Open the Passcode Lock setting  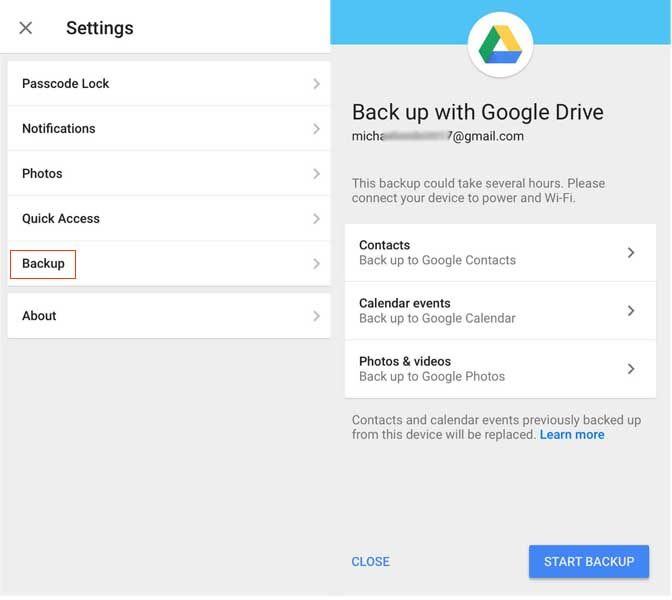click(169, 84)
